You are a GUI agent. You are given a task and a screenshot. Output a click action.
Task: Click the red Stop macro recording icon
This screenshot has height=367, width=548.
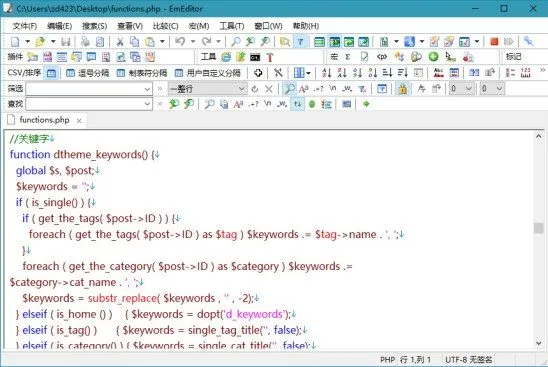494,42
